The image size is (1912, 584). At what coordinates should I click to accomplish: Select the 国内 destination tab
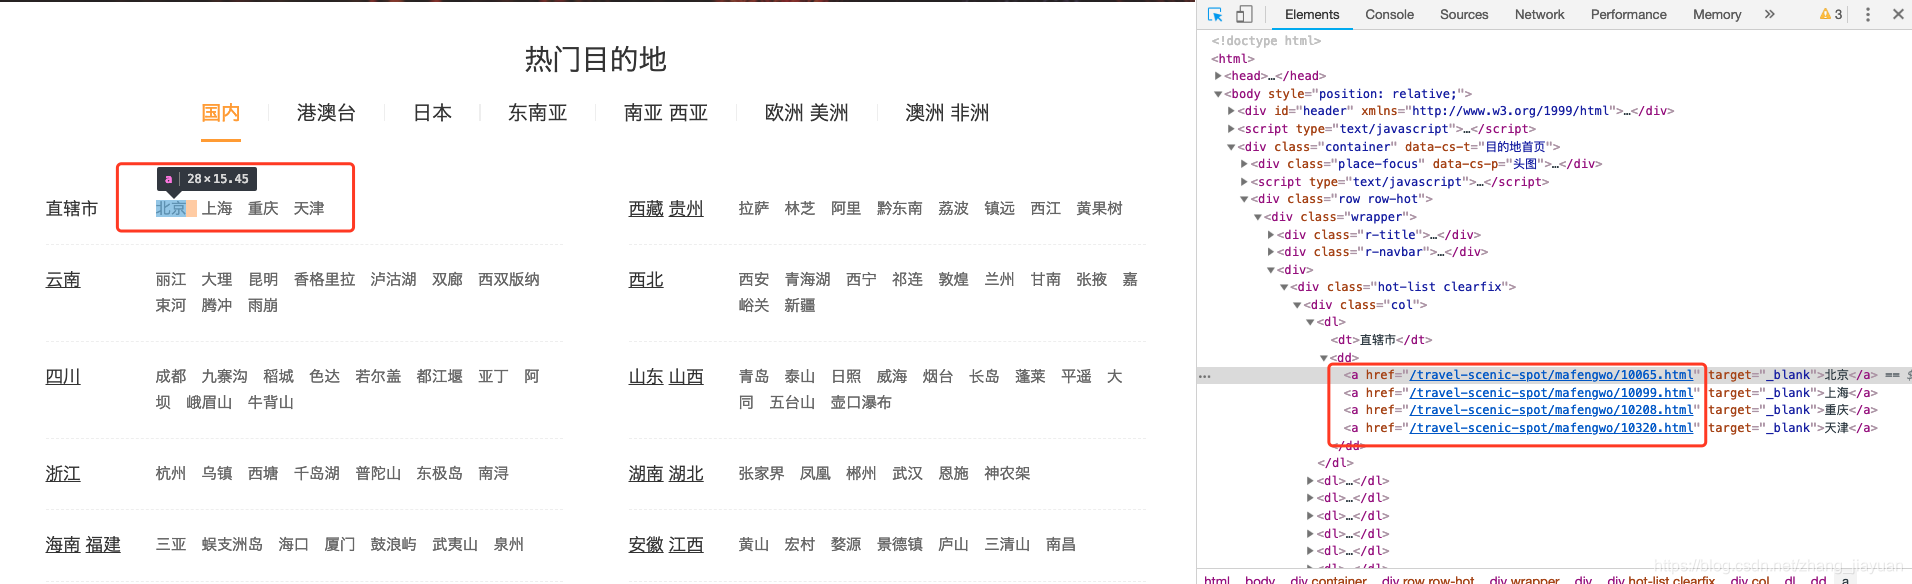tap(221, 113)
